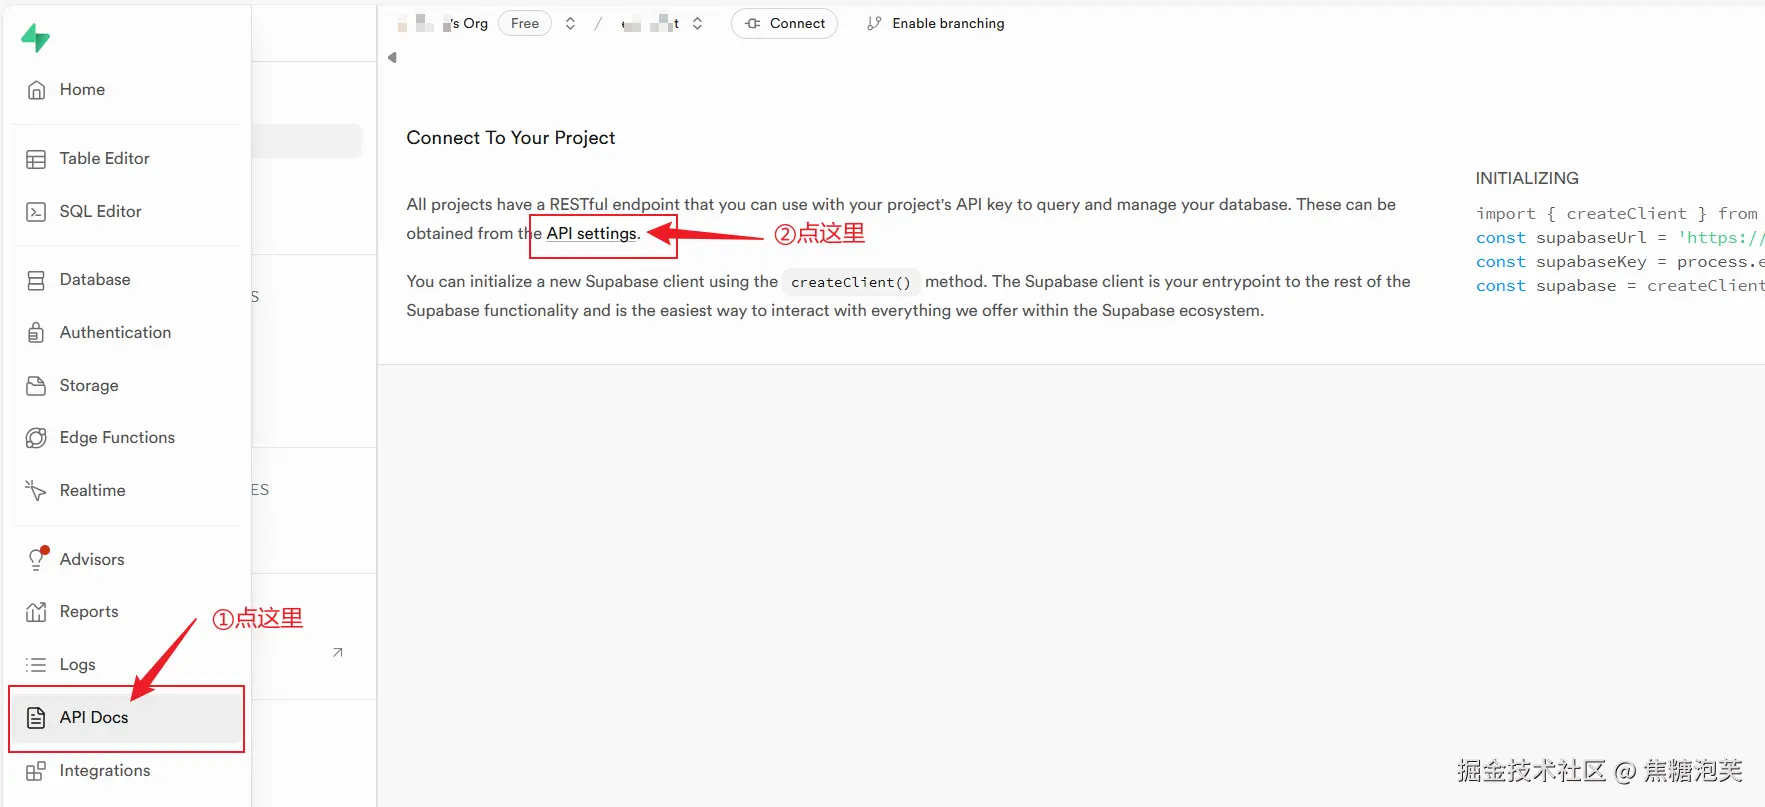Click the Authentication lock icon
Screen dimensions: 1765x807
coord(36,333)
